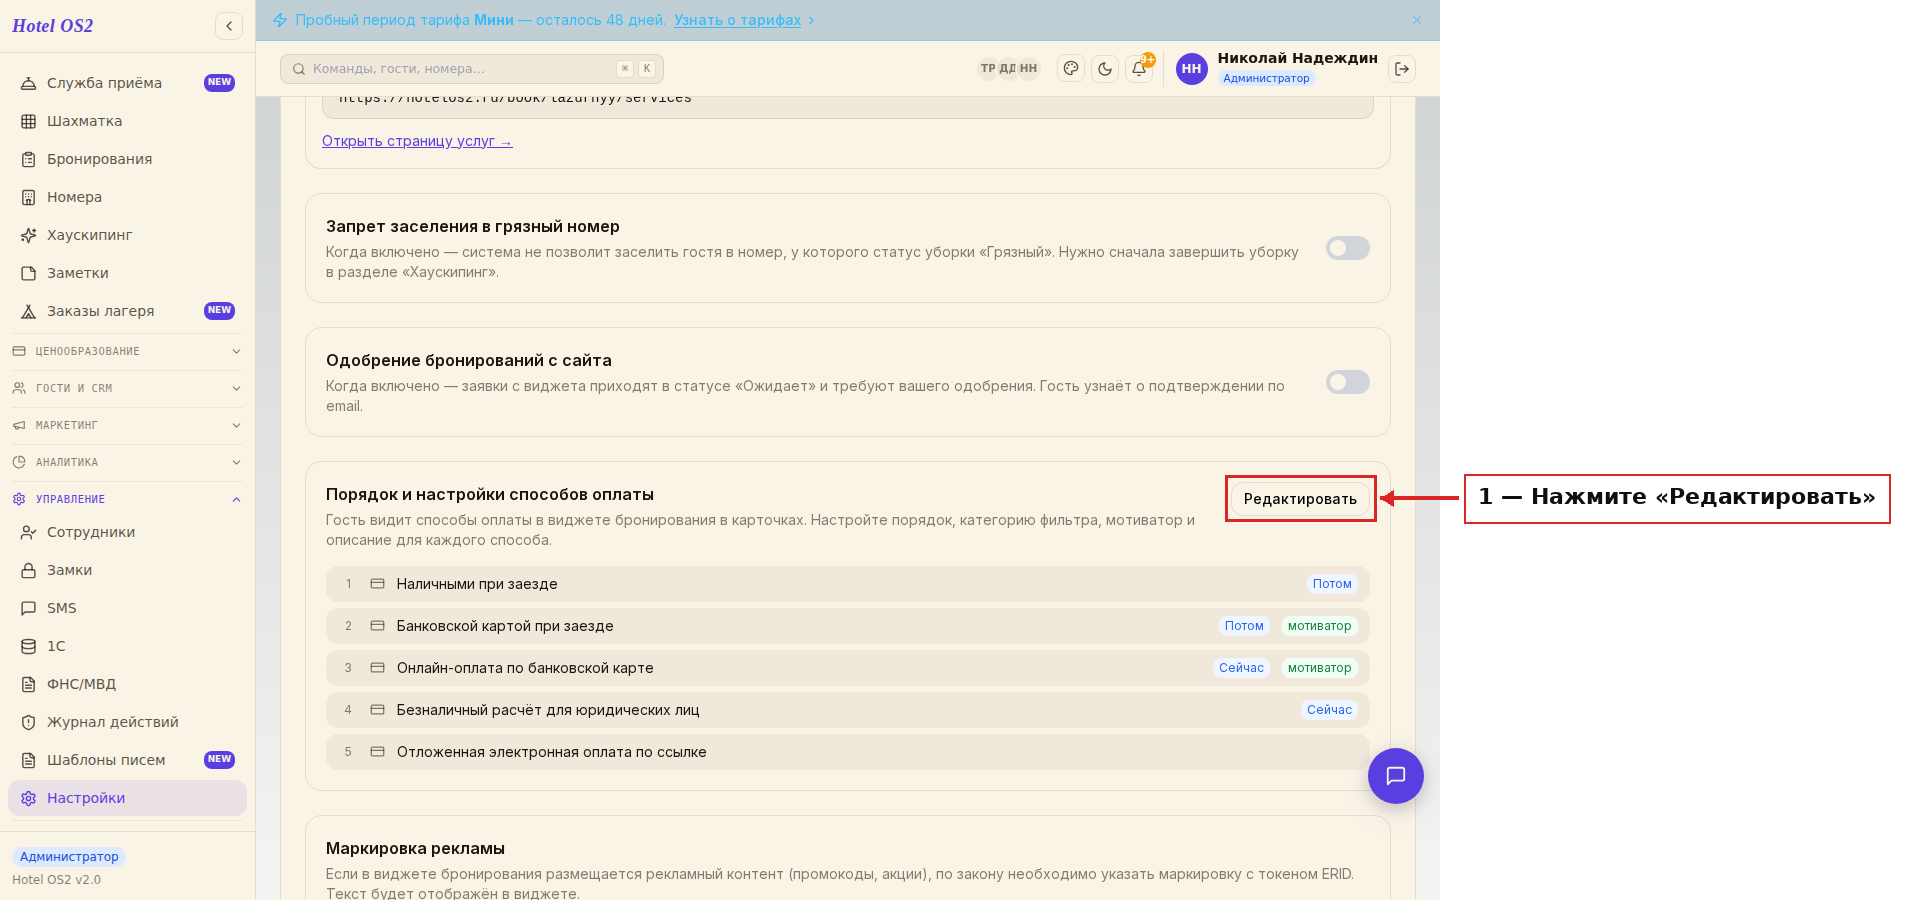Open Служба приёма in the sidebar
Viewport: 1914px width, 900px height.
click(127, 83)
